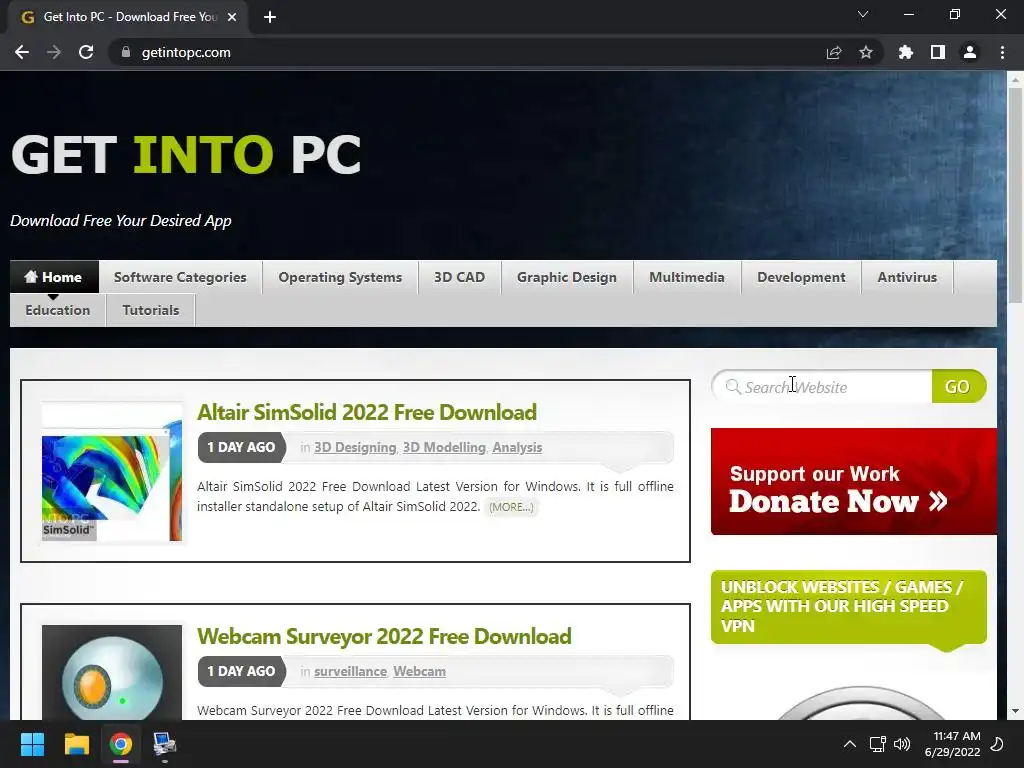Share this page via share icon

point(834,52)
